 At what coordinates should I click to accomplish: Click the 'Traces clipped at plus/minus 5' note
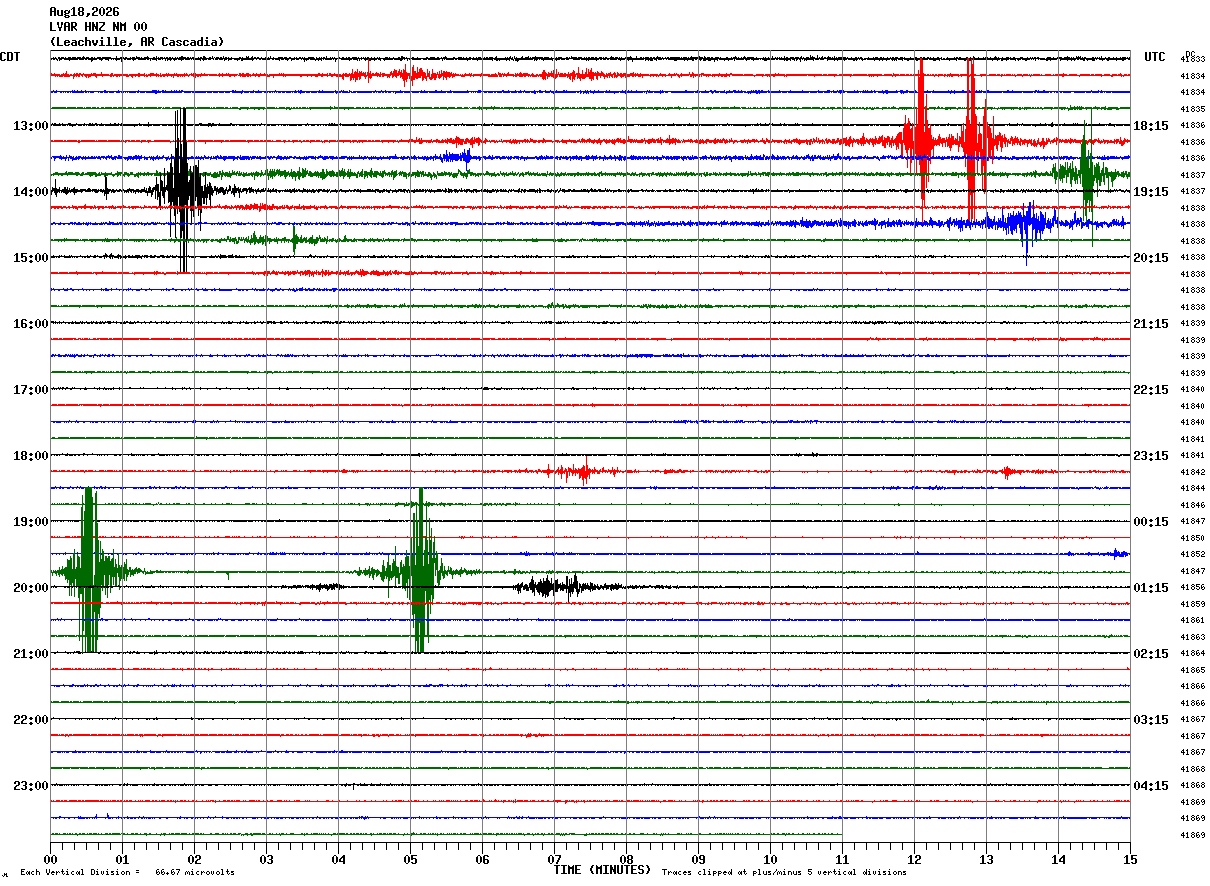point(784,872)
